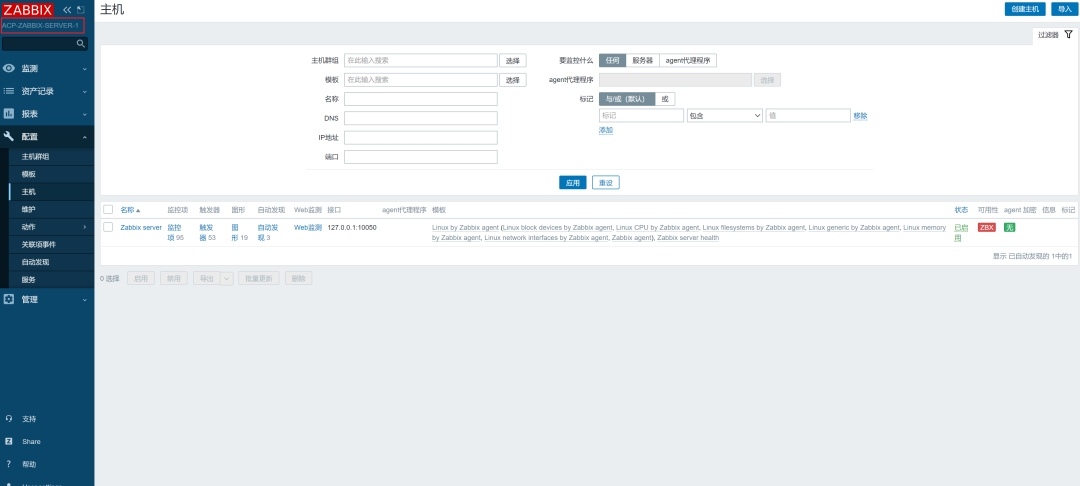The height and width of the screenshot is (486, 1080).
Task: Open 服务 in sidebar
Action: pyautogui.click(x=28, y=279)
